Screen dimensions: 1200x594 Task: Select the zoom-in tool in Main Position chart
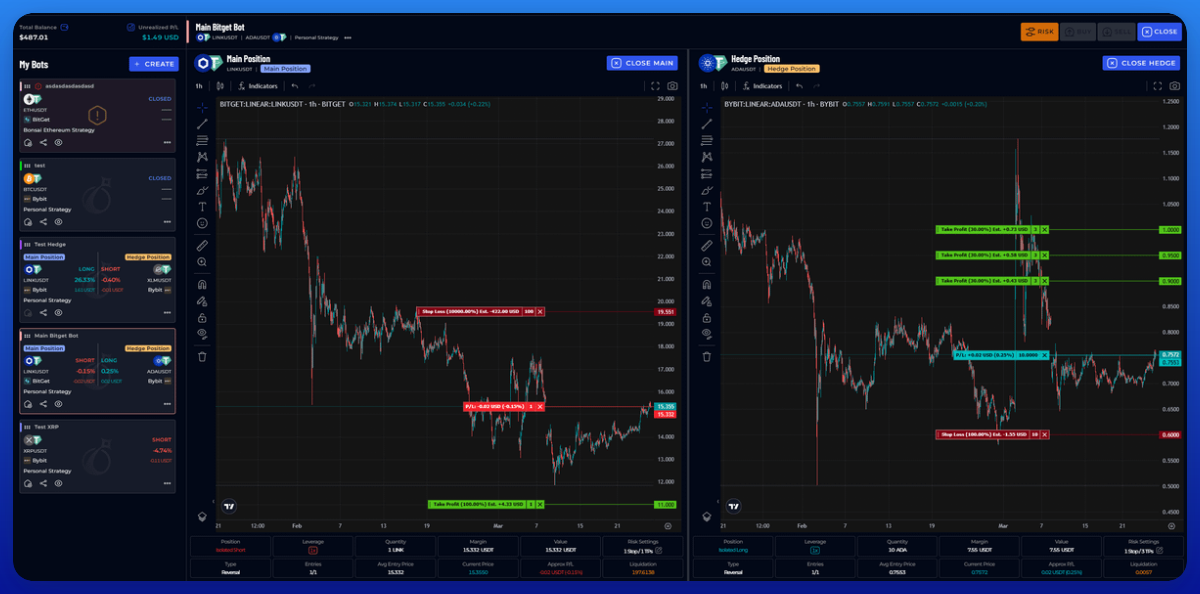(202, 262)
